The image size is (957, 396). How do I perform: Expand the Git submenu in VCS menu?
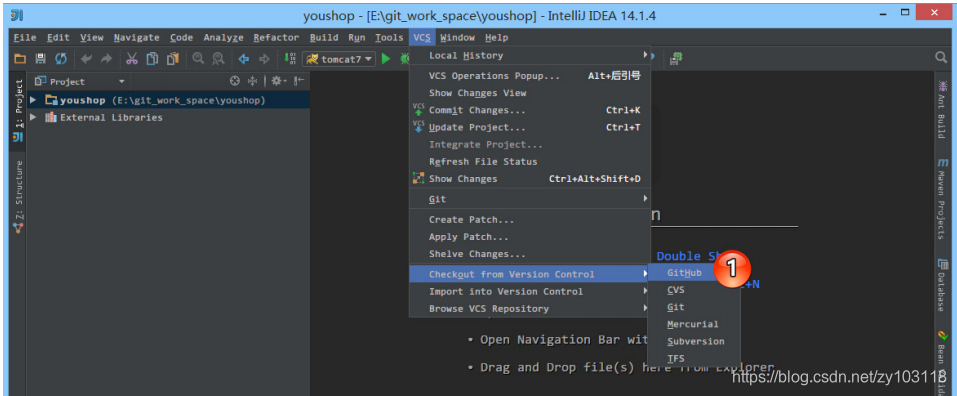530,199
